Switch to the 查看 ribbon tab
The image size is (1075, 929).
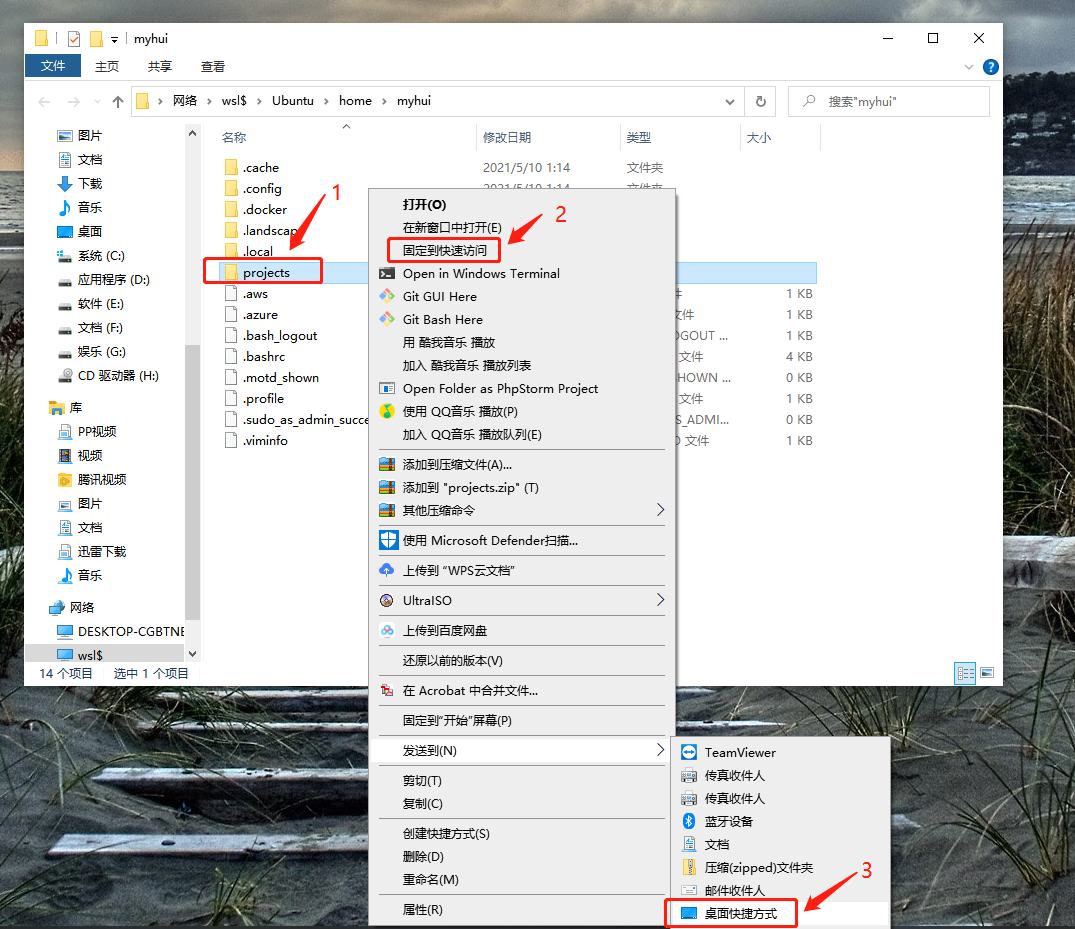(x=212, y=66)
